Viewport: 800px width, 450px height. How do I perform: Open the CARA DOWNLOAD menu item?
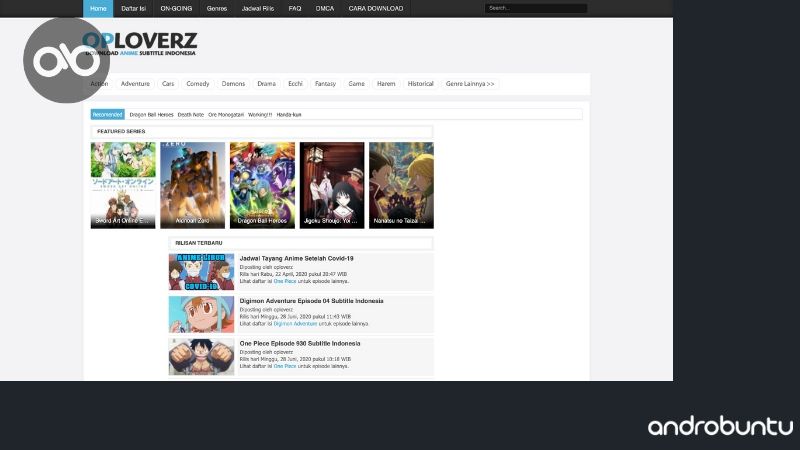point(376,8)
